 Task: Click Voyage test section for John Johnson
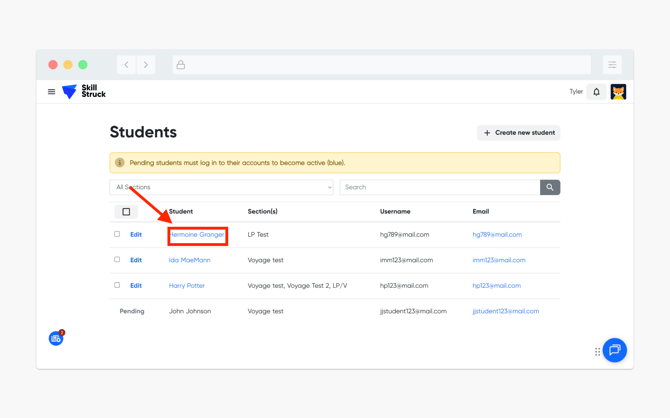[x=265, y=312]
